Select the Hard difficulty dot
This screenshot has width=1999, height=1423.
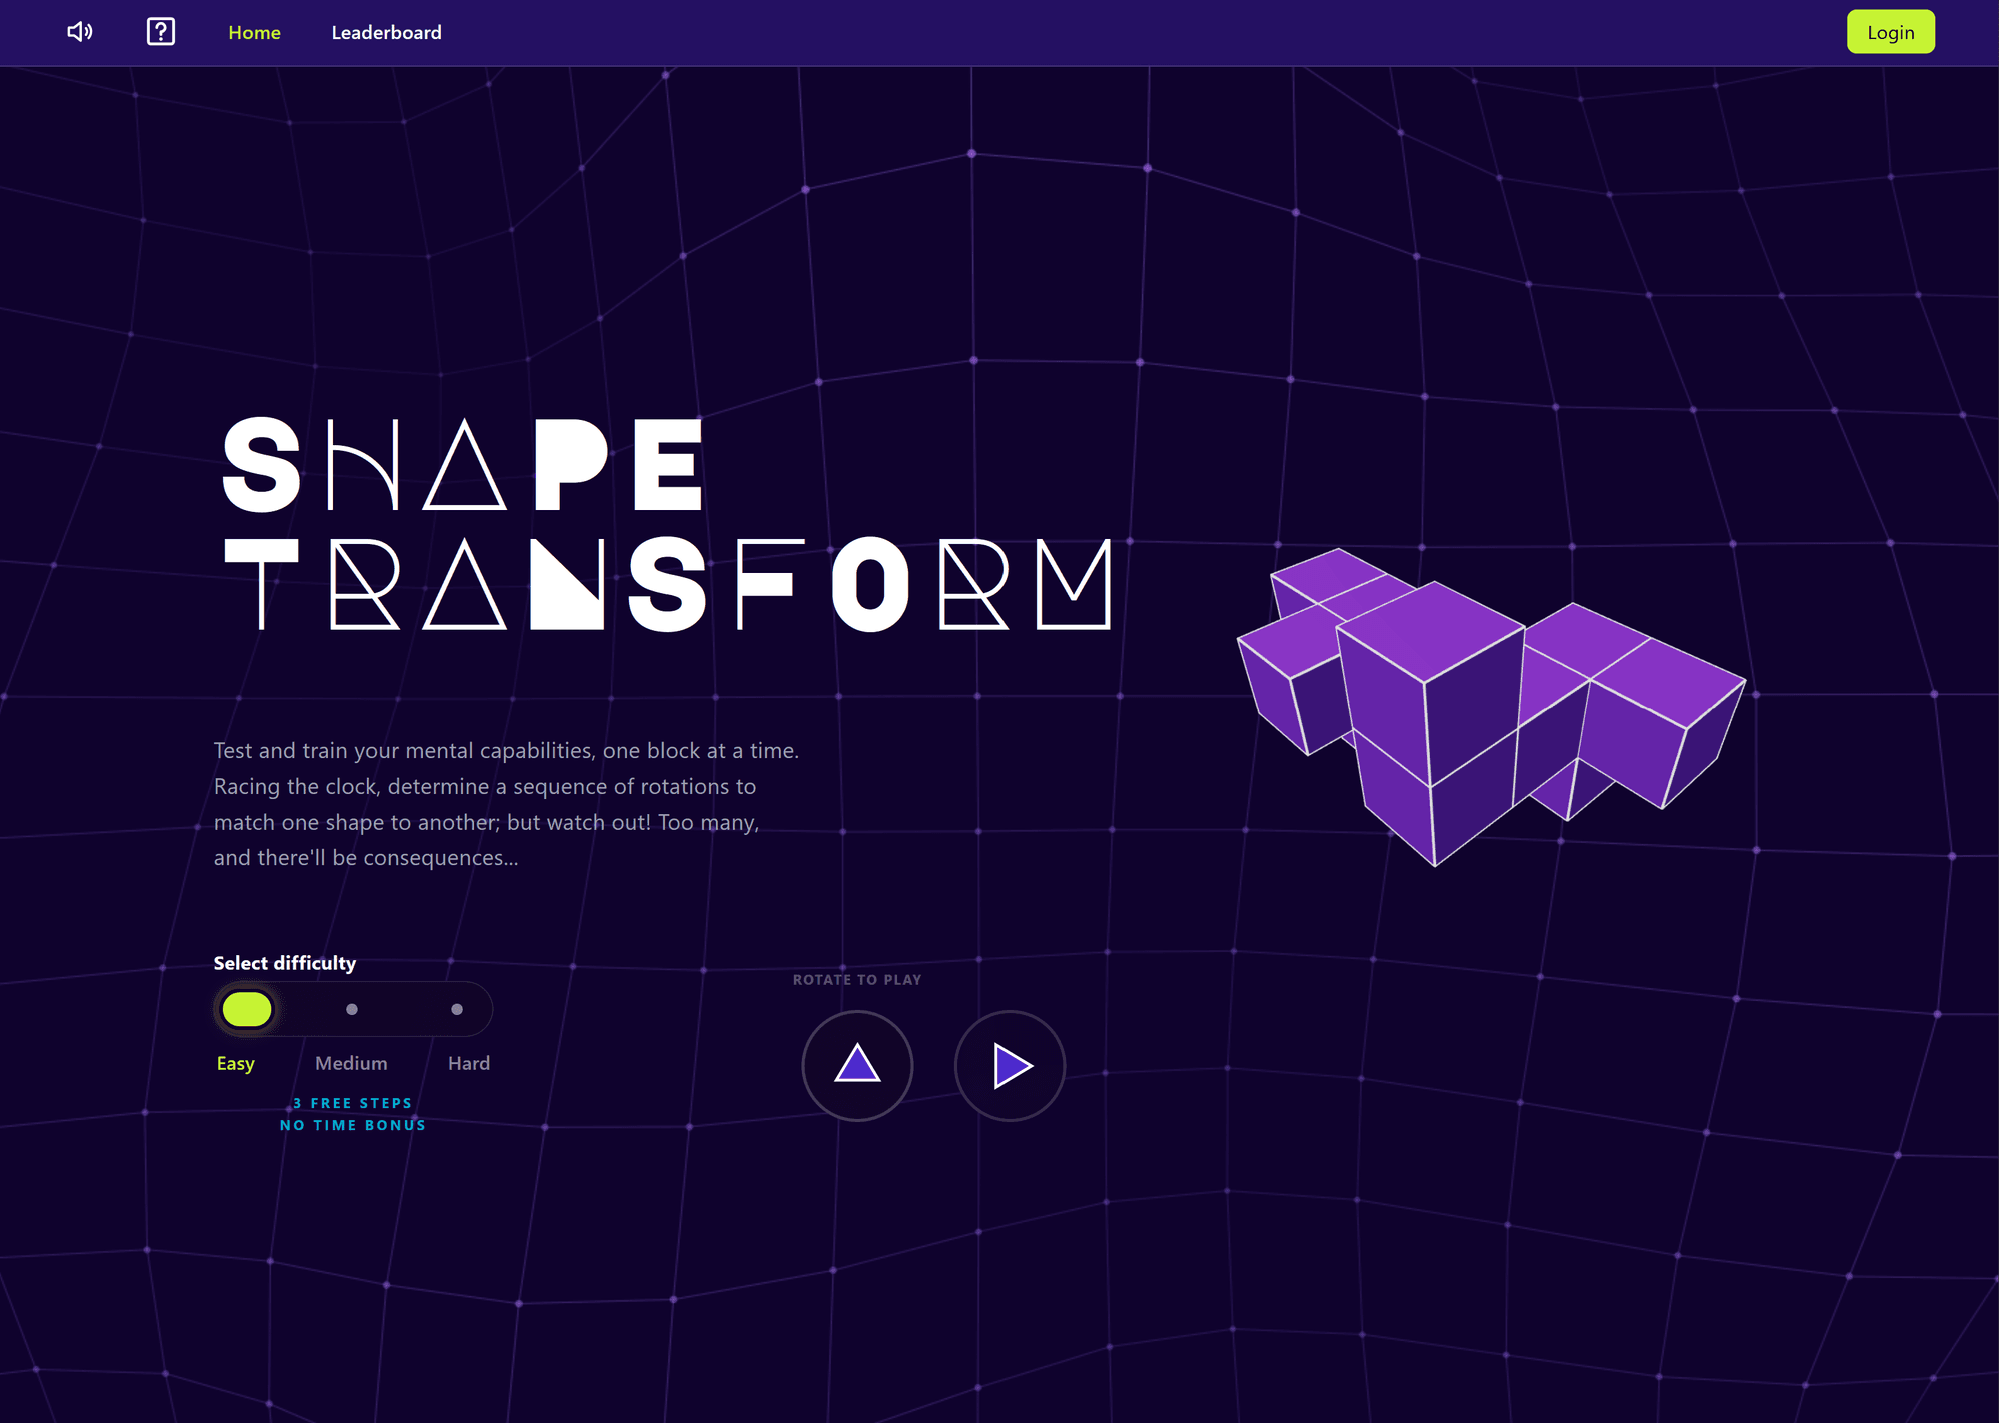pos(457,1009)
